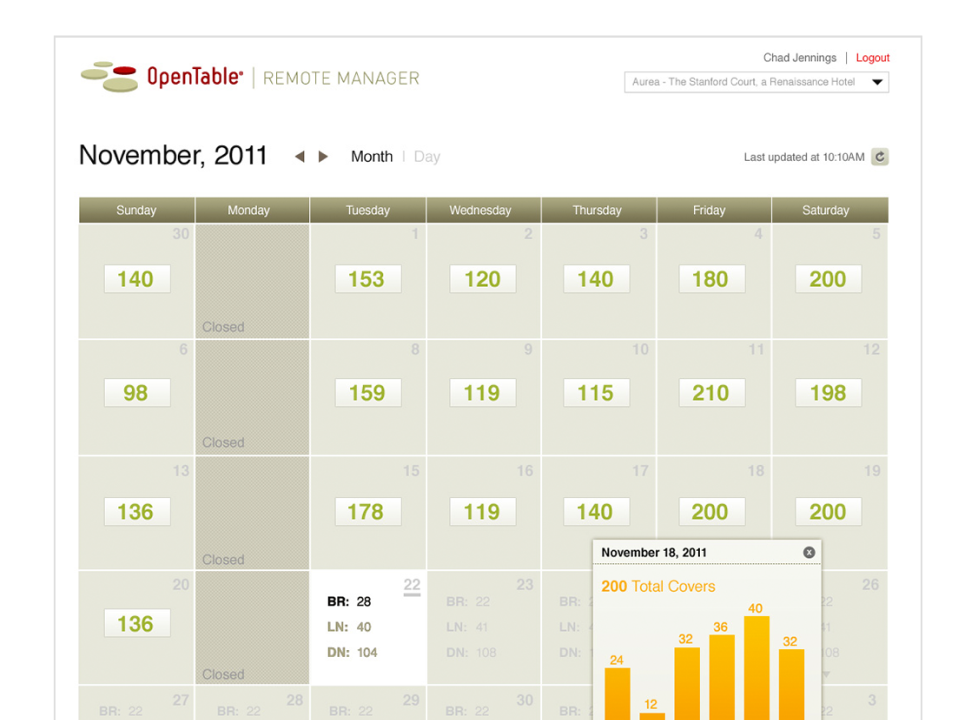This screenshot has width=970, height=720.
Task: Advance to next month with right arrow
Action: [x=323, y=157]
